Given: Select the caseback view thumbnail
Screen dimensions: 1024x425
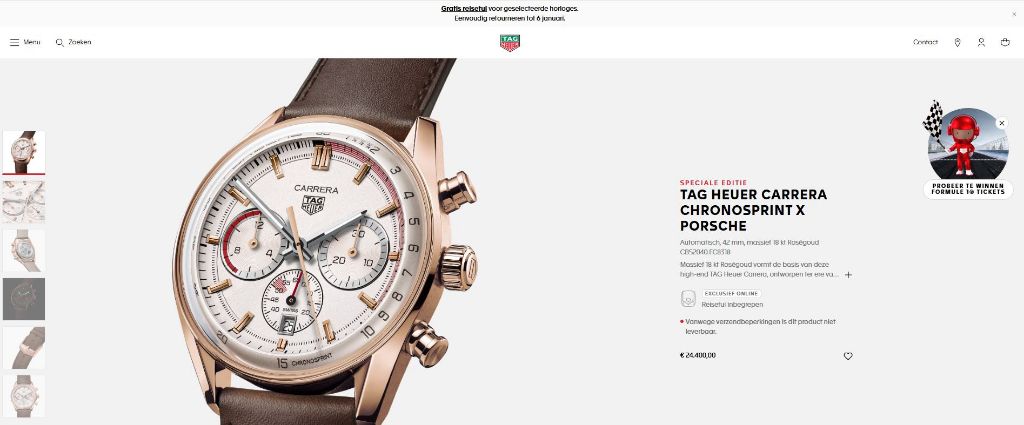Looking at the screenshot, I should (24, 251).
